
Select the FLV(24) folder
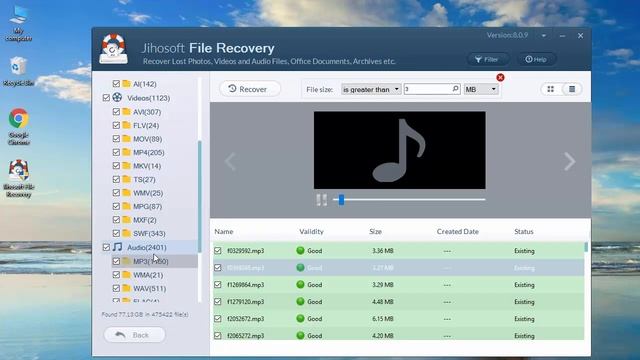[x=146, y=126]
